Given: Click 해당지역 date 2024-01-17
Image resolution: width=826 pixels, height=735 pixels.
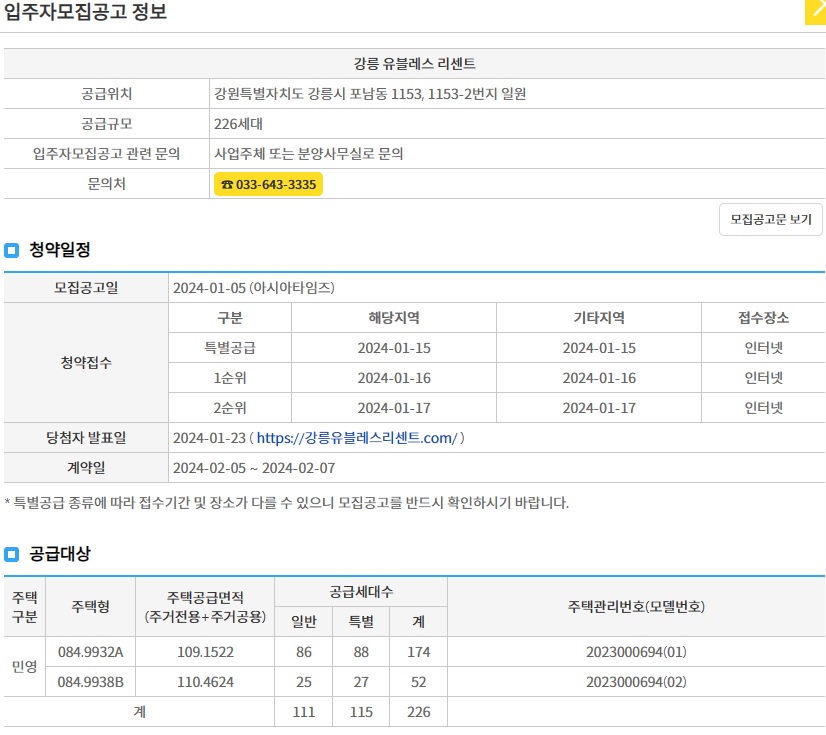Looking at the screenshot, I should pyautogui.click(x=394, y=408).
